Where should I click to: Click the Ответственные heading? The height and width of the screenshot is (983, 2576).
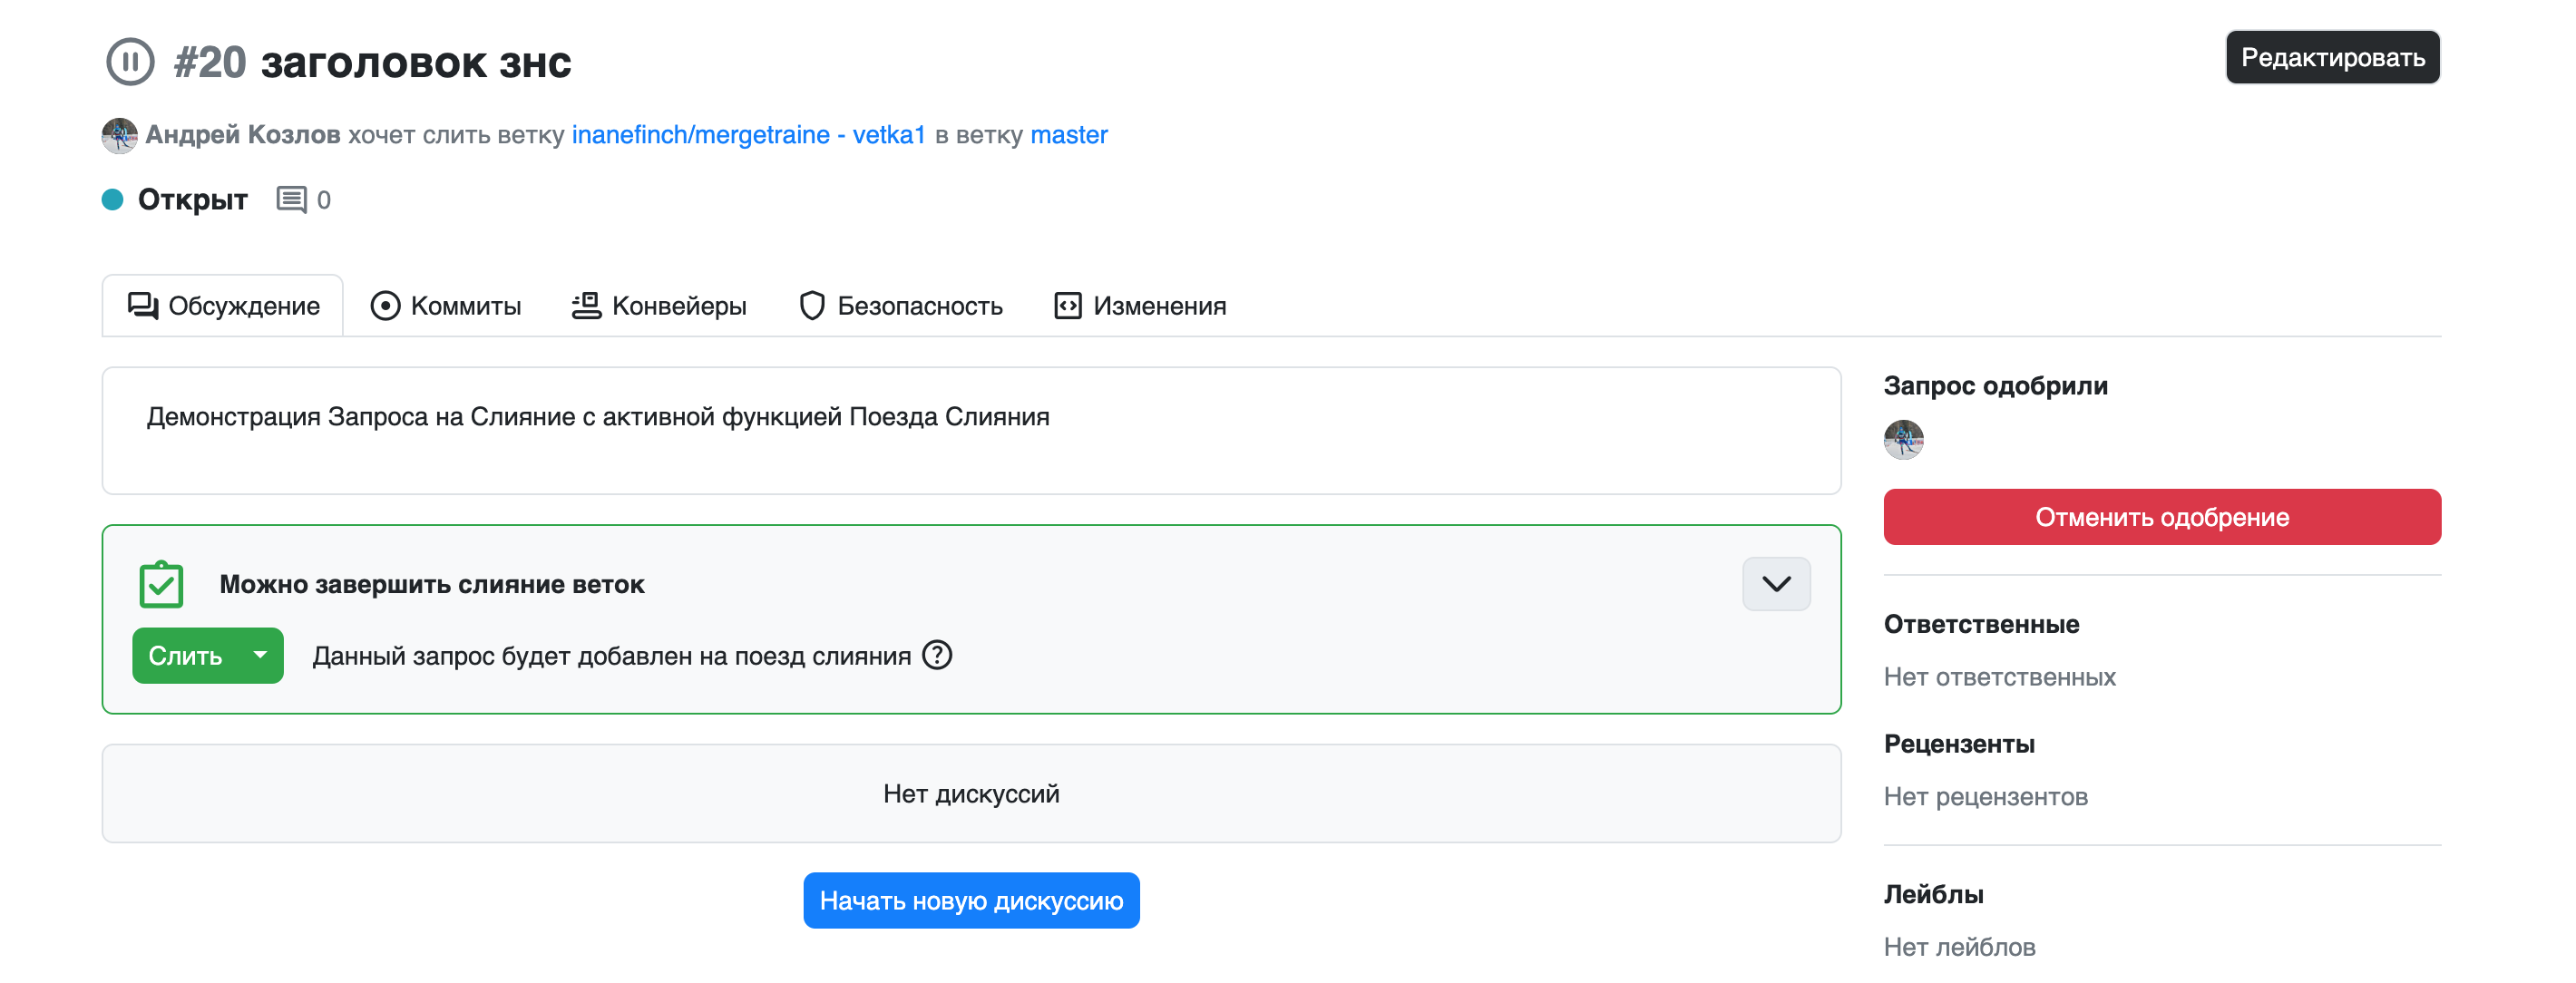coord(1981,624)
